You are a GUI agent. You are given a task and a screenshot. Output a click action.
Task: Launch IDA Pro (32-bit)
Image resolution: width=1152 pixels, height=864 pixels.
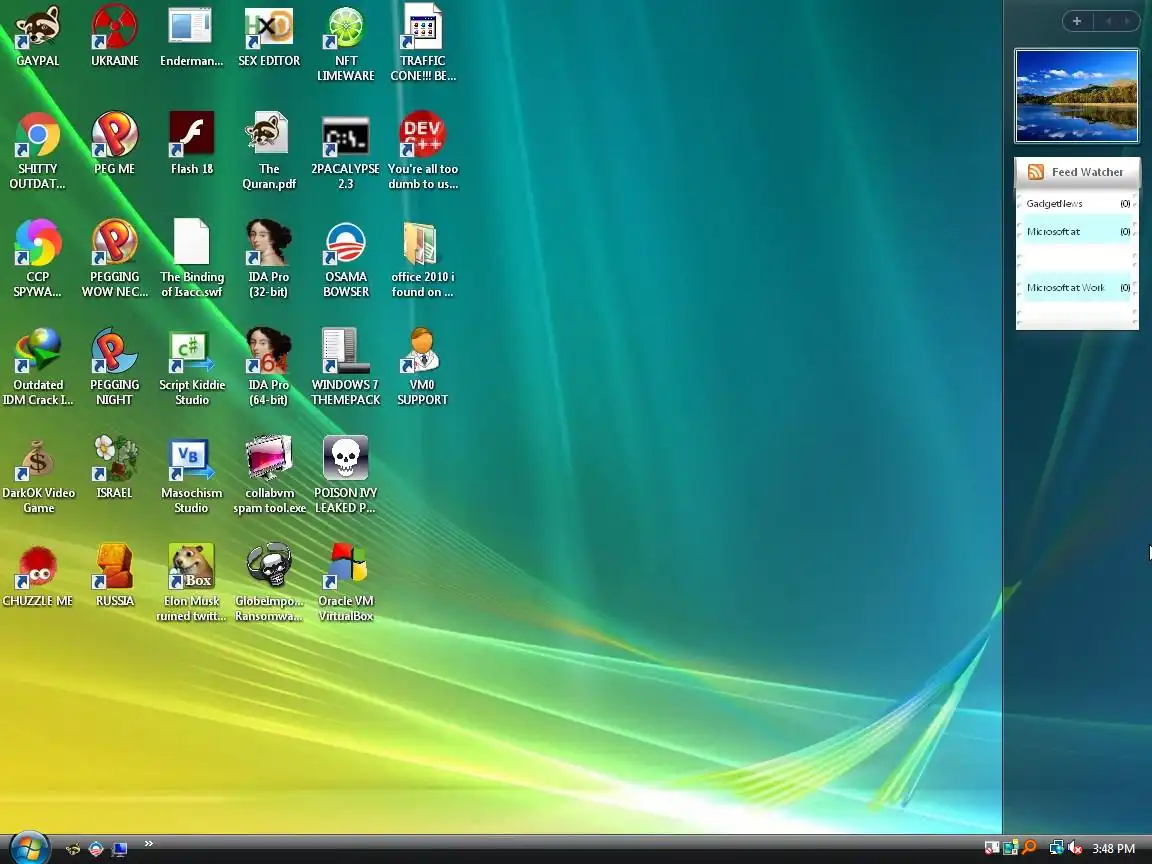click(x=269, y=259)
